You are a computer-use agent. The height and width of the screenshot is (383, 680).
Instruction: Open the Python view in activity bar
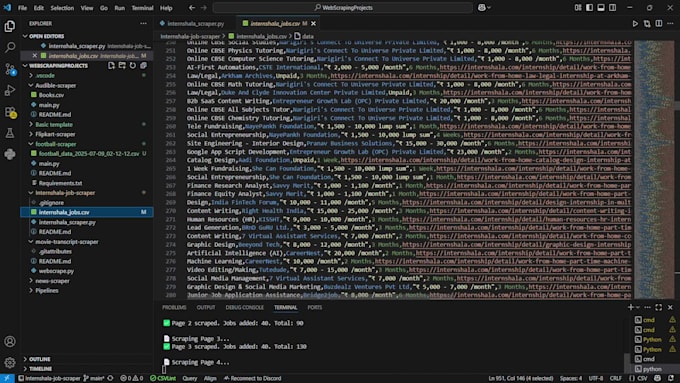(x=10, y=154)
